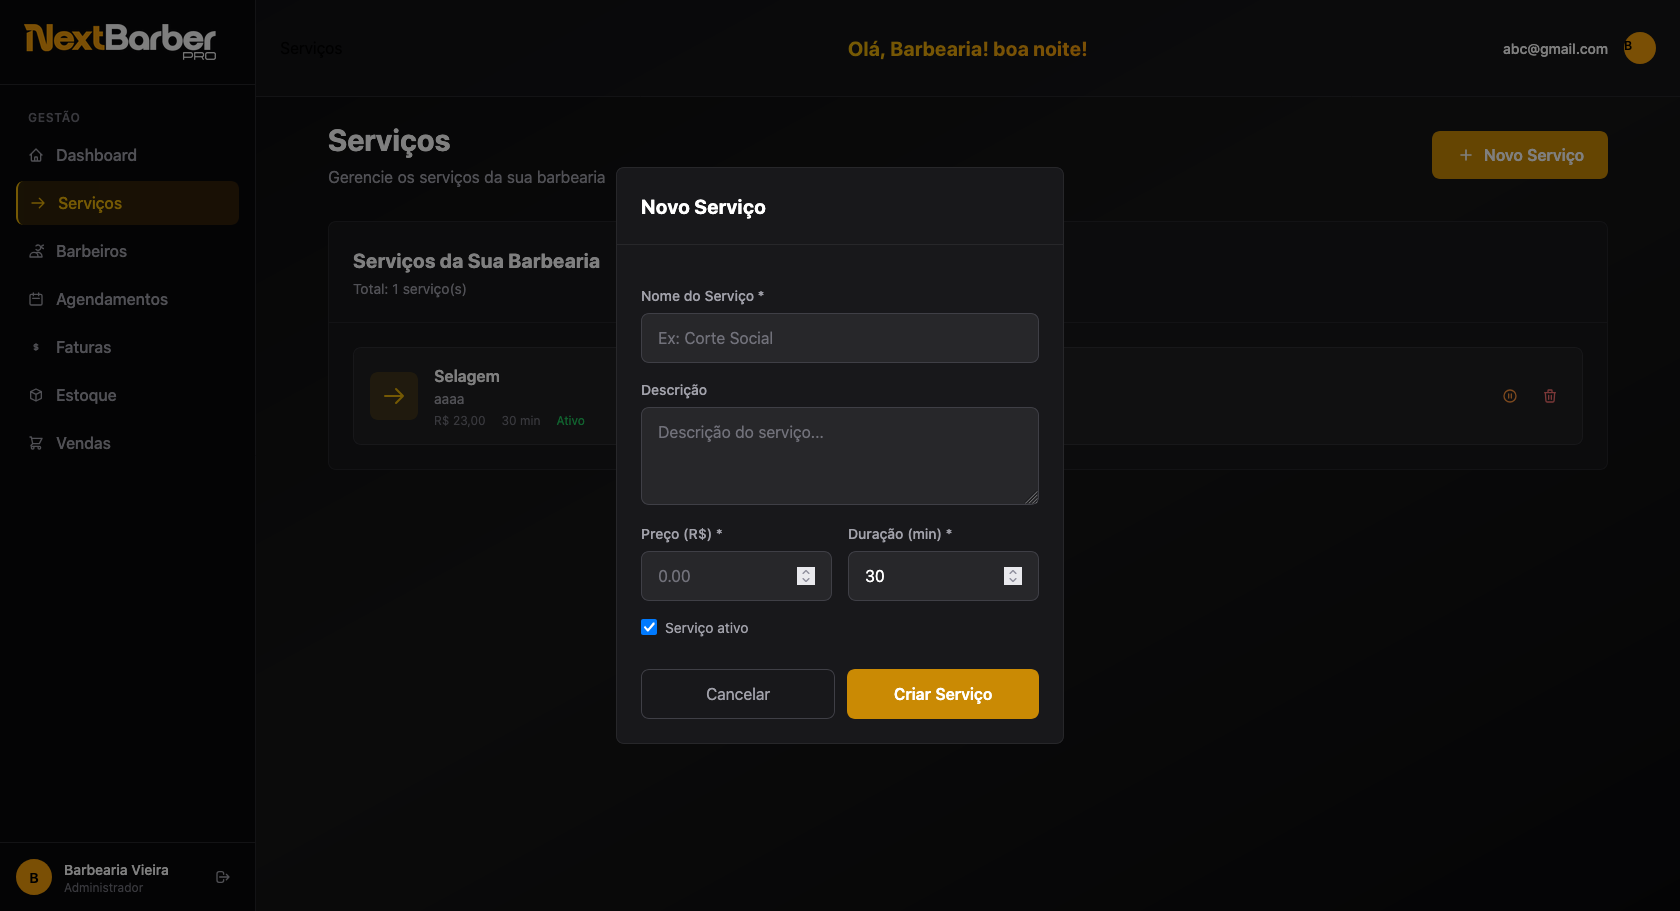Open the Faturas menu item
The height and width of the screenshot is (911, 1680).
[x=83, y=347]
